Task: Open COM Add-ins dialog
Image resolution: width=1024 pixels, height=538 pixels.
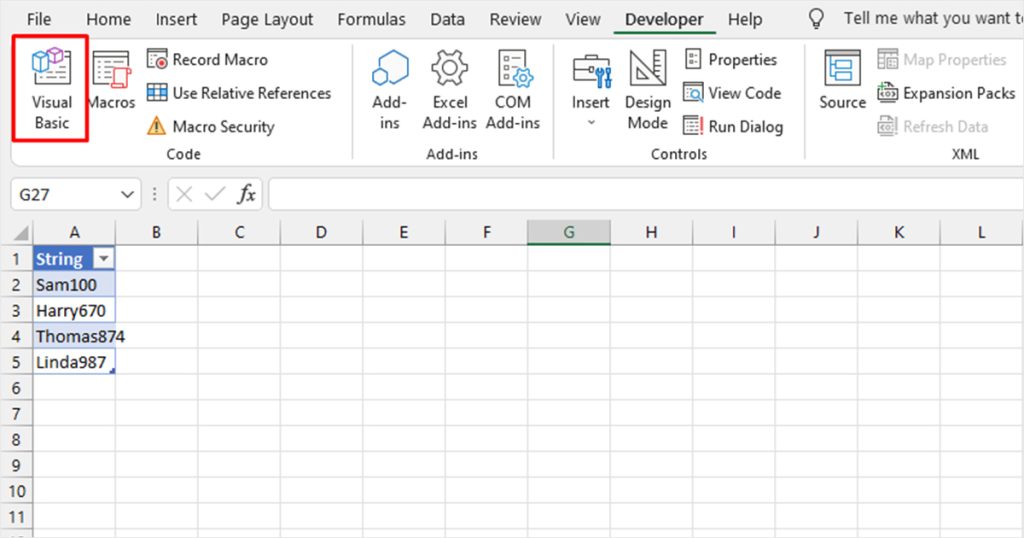Action: pyautogui.click(x=513, y=90)
